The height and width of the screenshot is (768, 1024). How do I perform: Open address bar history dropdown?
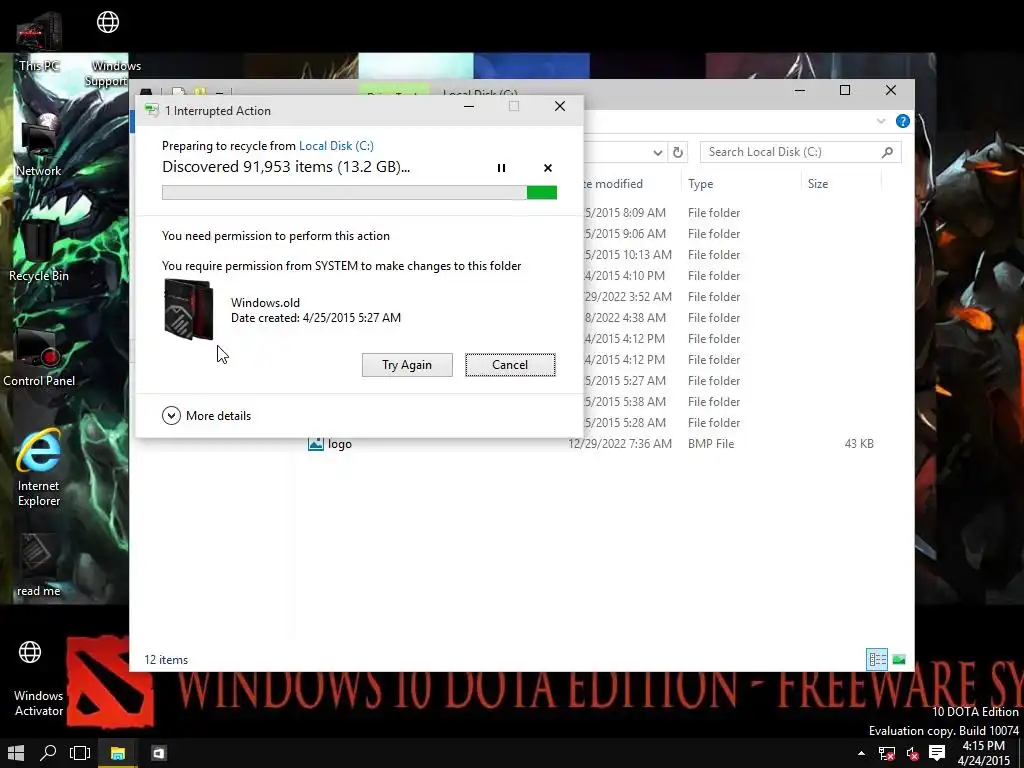(658, 152)
